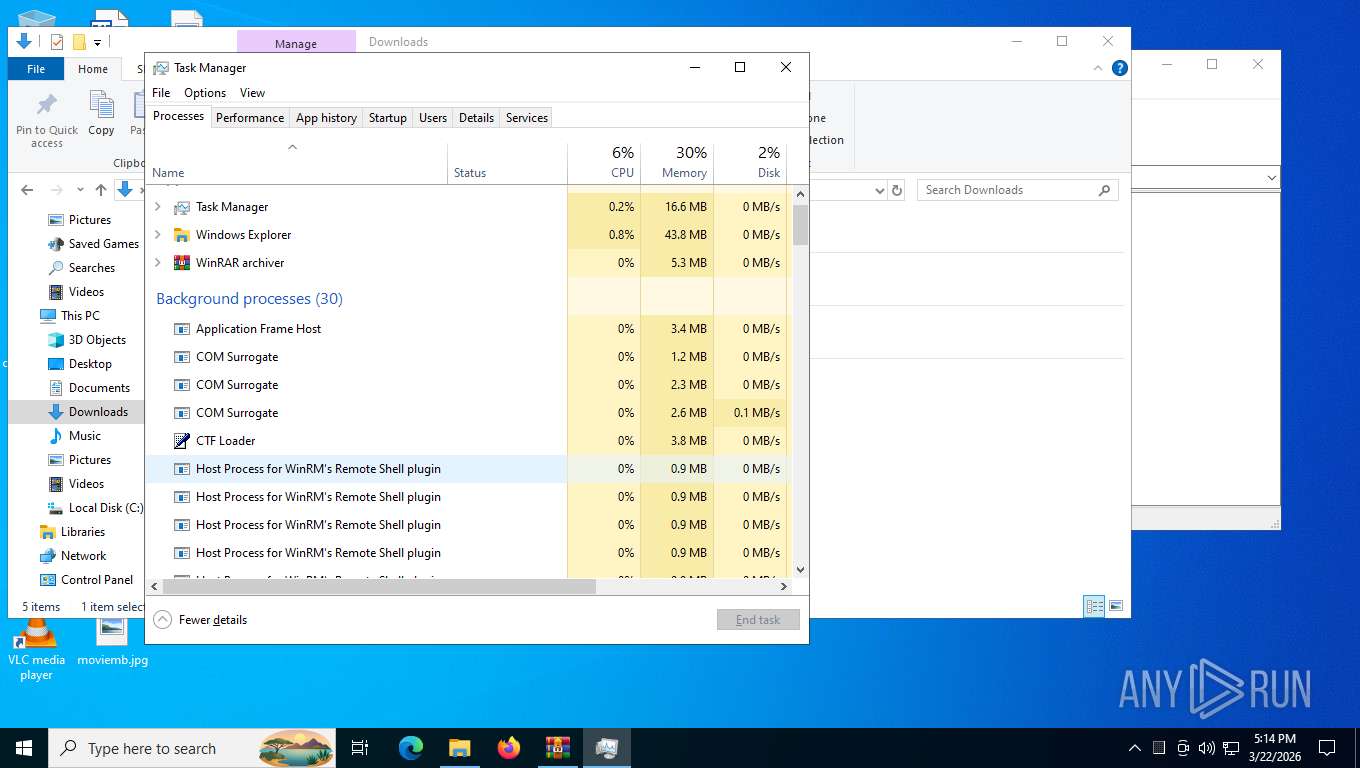
Task: Open Explorer help question mark icon
Action: point(1120,68)
